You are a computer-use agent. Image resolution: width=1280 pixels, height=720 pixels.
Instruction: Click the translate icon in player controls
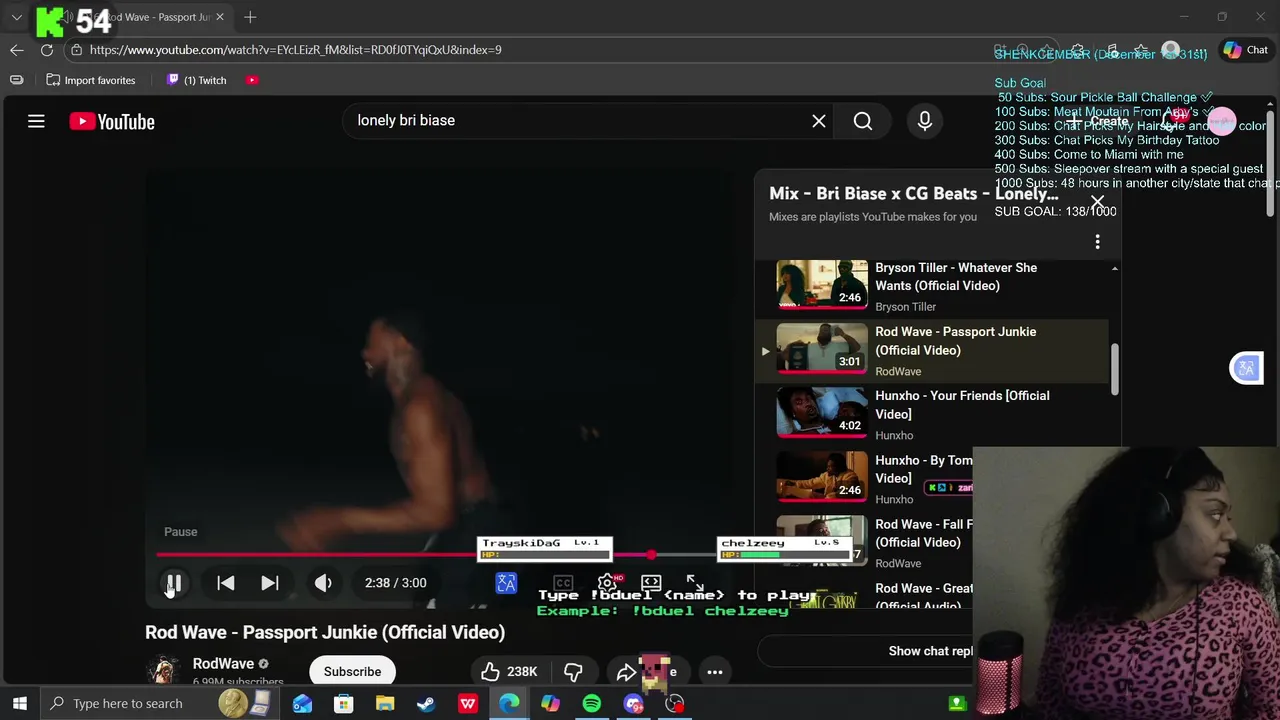coord(506,583)
